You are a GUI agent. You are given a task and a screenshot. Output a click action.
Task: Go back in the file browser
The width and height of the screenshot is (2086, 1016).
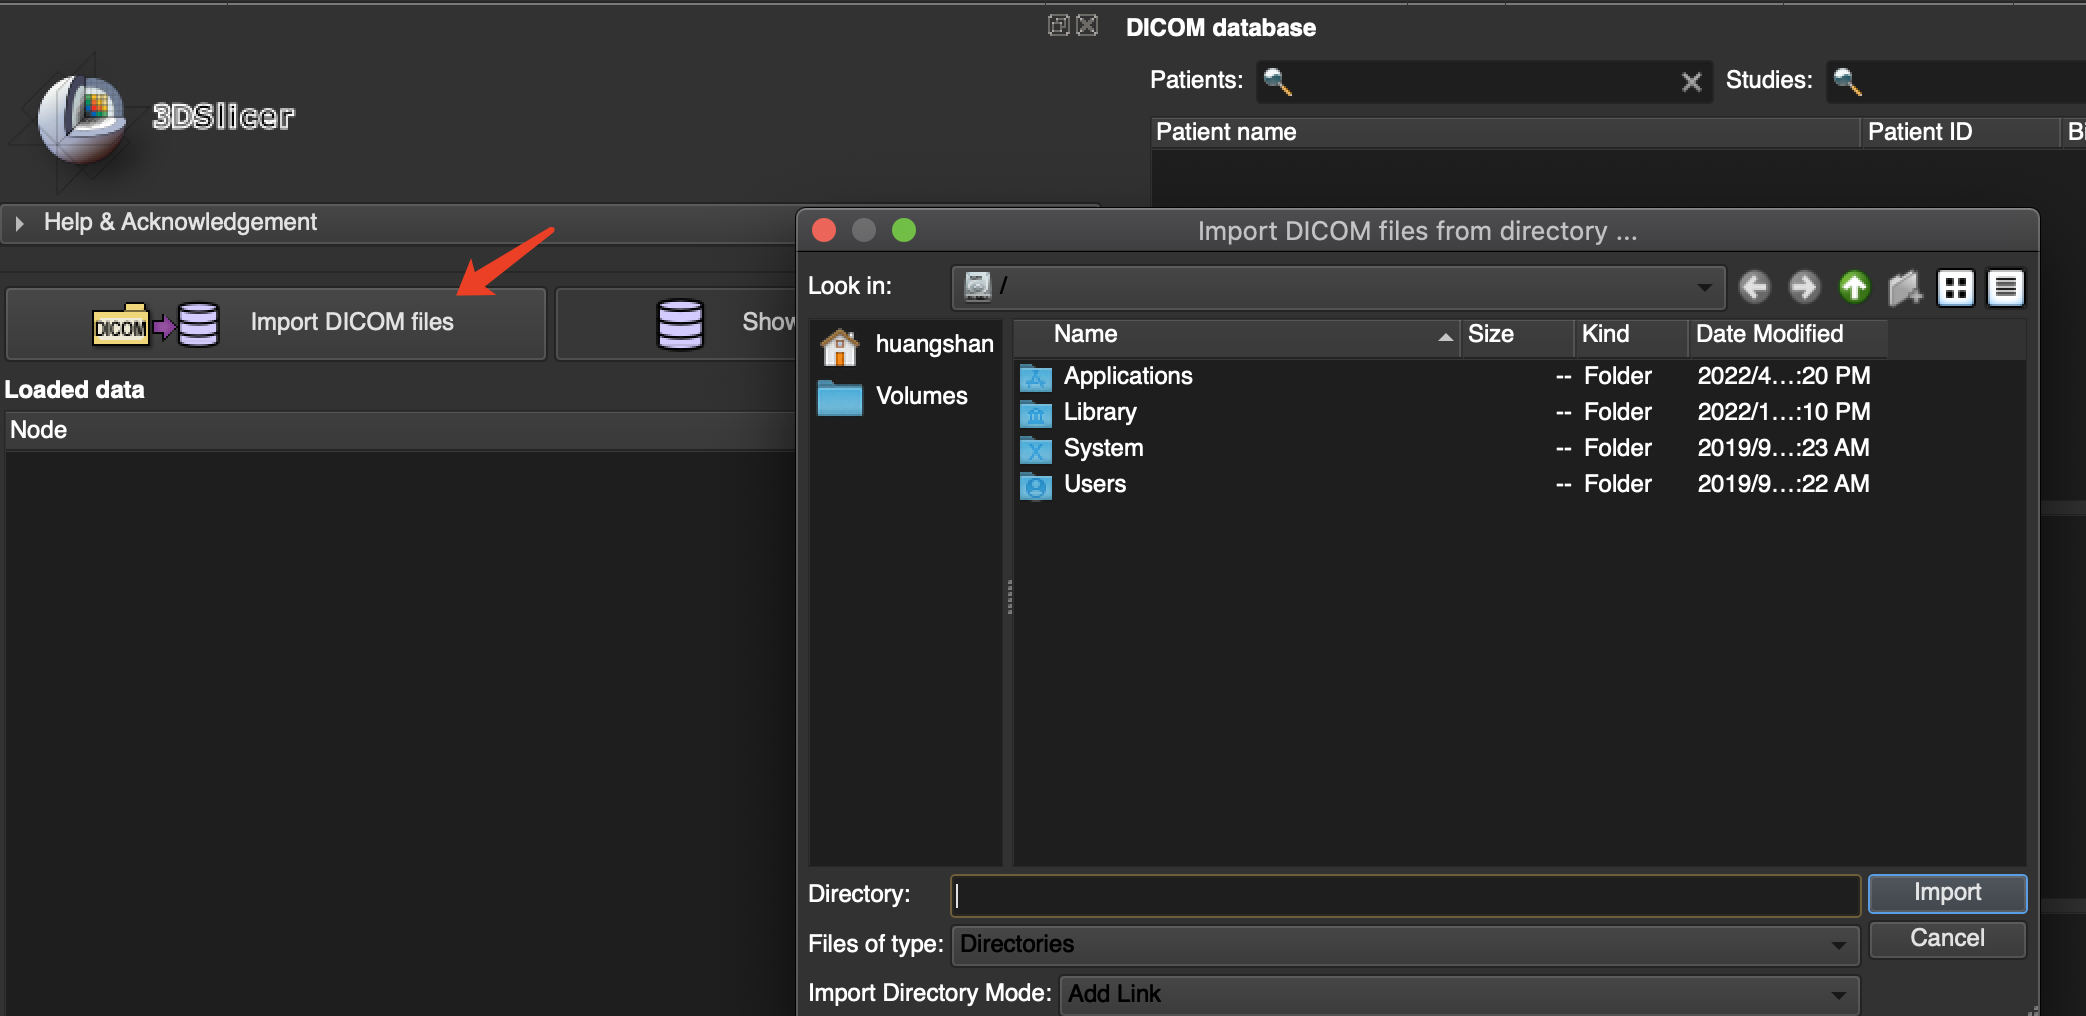[x=1753, y=287]
